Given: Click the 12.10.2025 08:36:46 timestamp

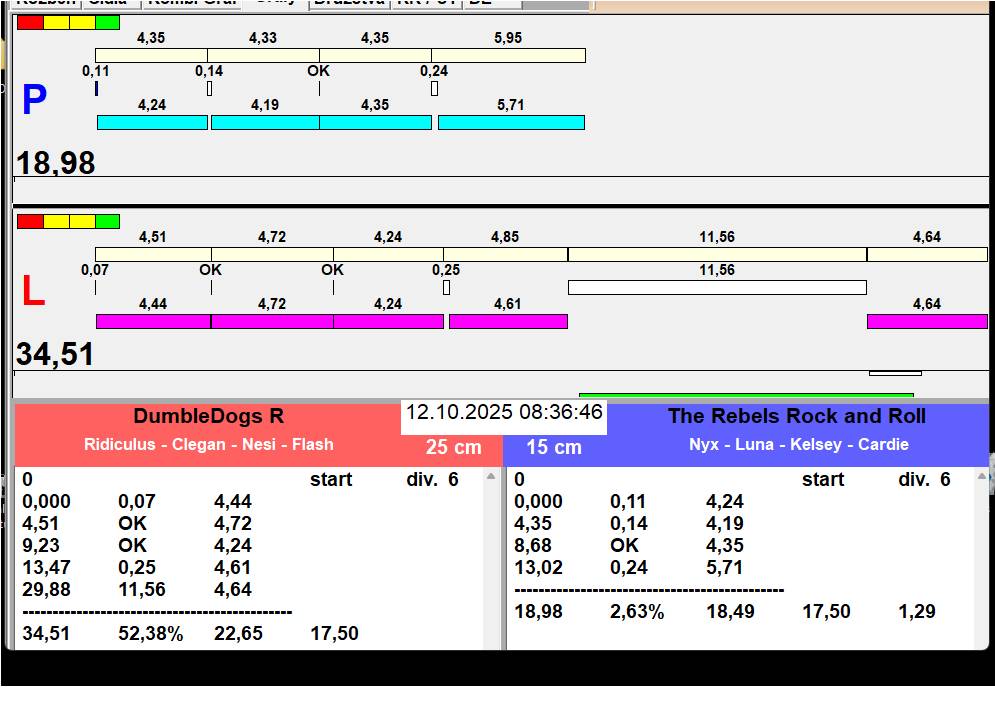Looking at the screenshot, I should click(x=504, y=413).
